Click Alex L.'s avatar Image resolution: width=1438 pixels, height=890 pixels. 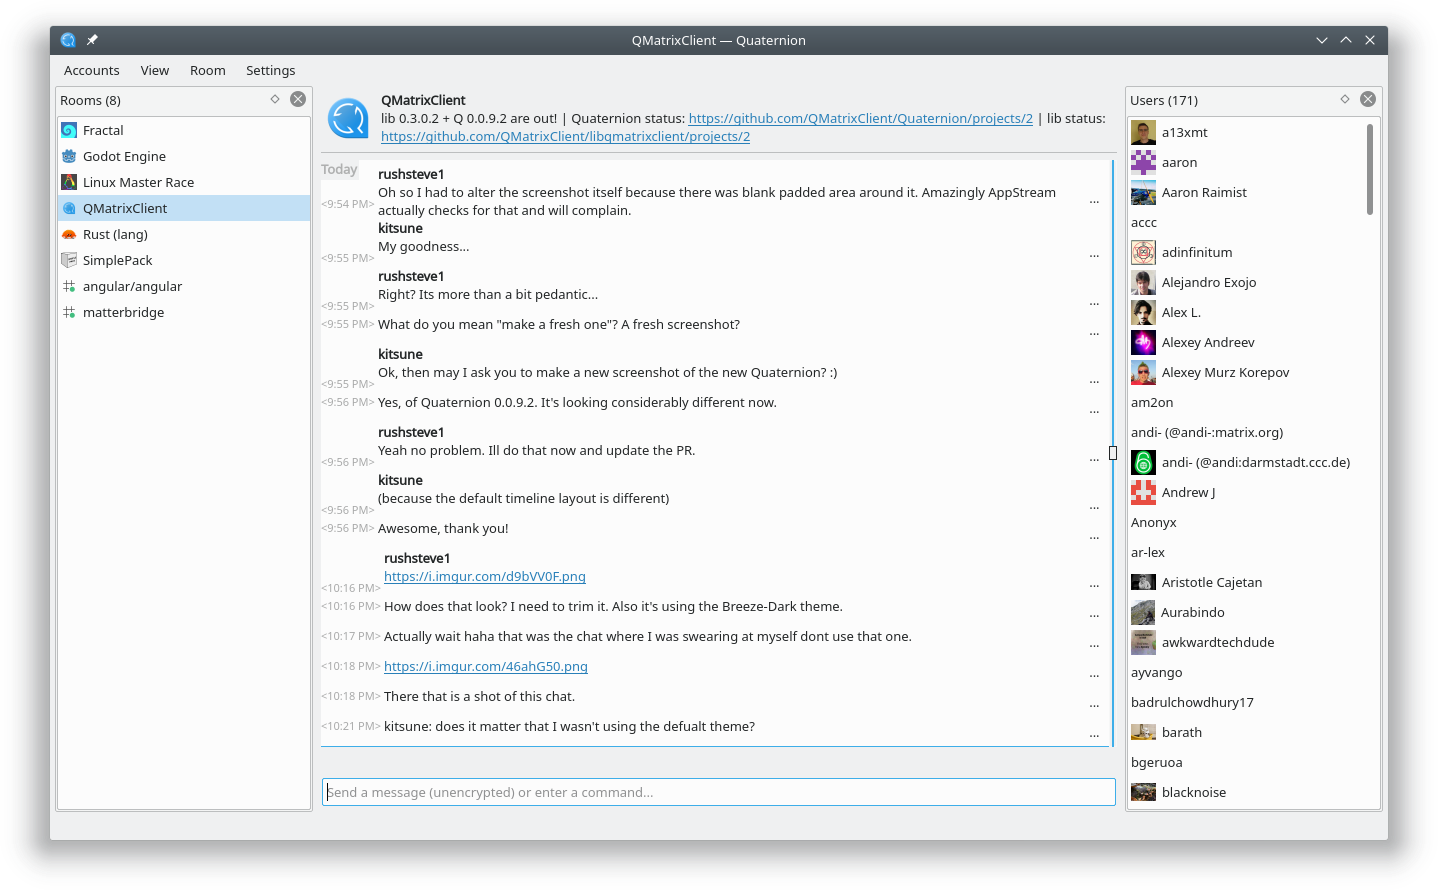(1143, 312)
